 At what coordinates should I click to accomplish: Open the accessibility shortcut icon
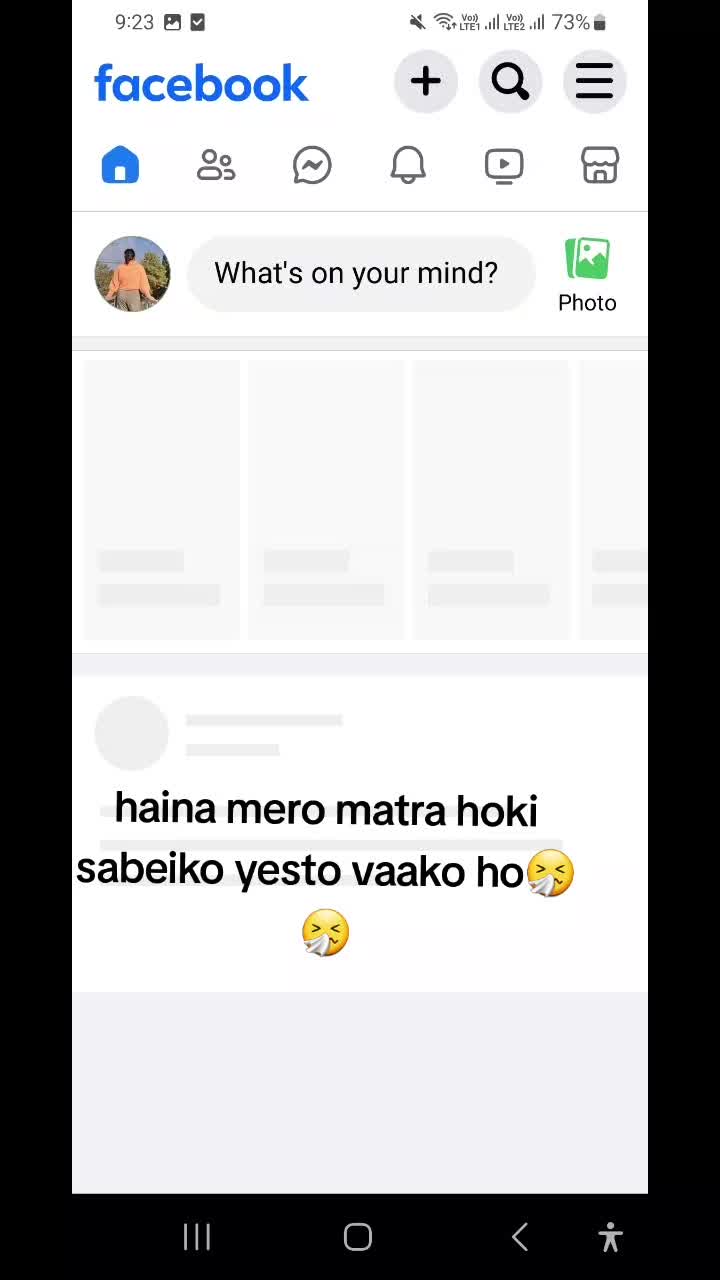[610, 1237]
